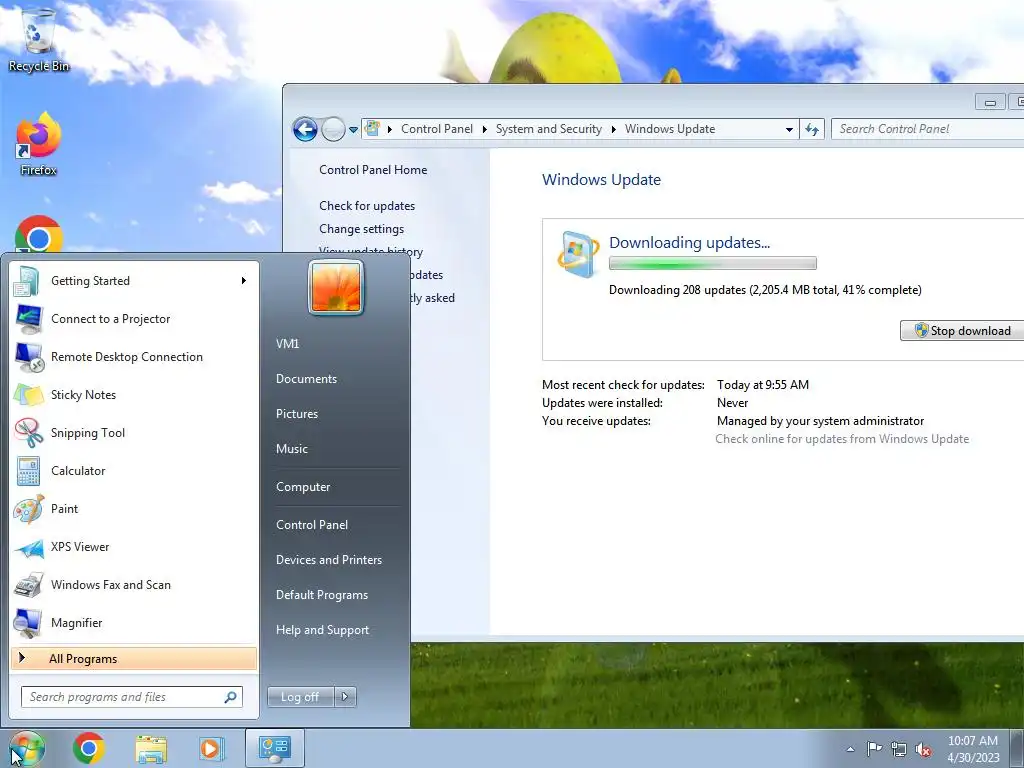1024x768 pixels.
Task: Click the Windows Fax and Scan icon
Action: 28,585
